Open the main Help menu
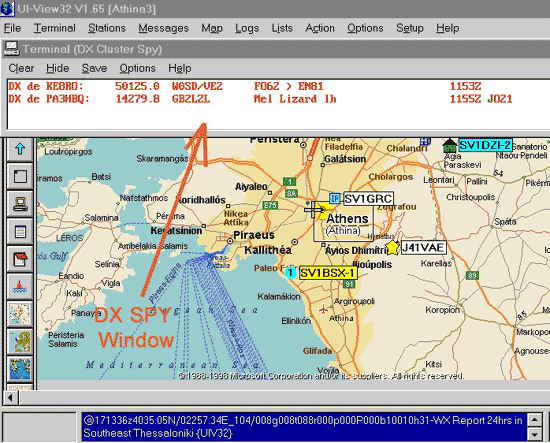This screenshot has width=550, height=443. [x=448, y=28]
